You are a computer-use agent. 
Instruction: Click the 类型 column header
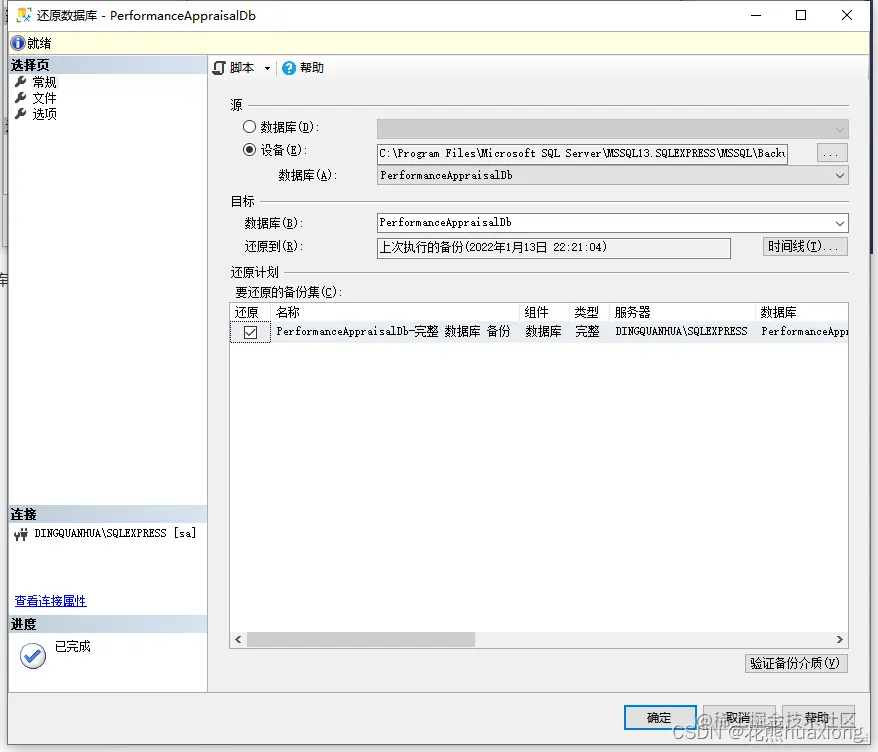(589, 312)
